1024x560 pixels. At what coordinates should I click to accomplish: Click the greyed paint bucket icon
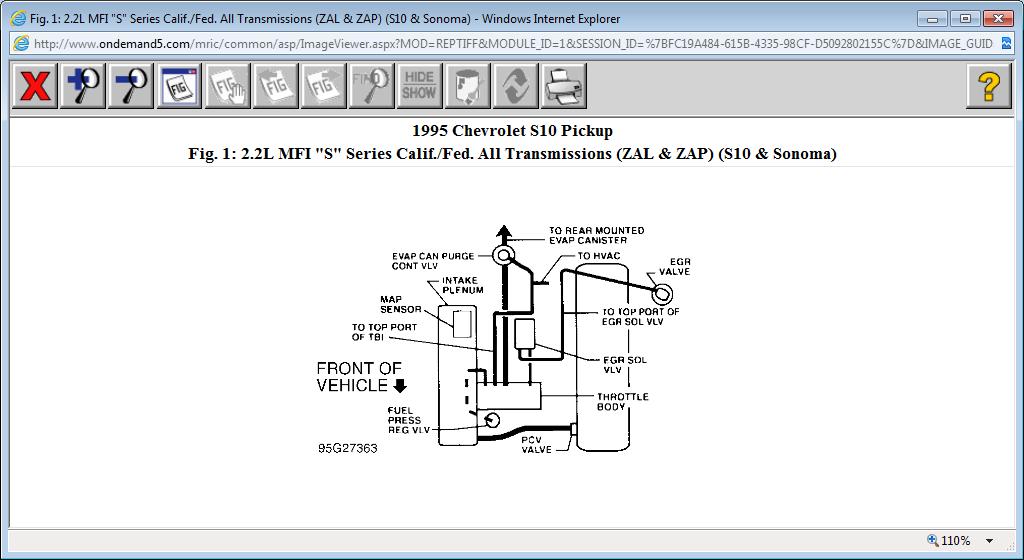point(468,86)
